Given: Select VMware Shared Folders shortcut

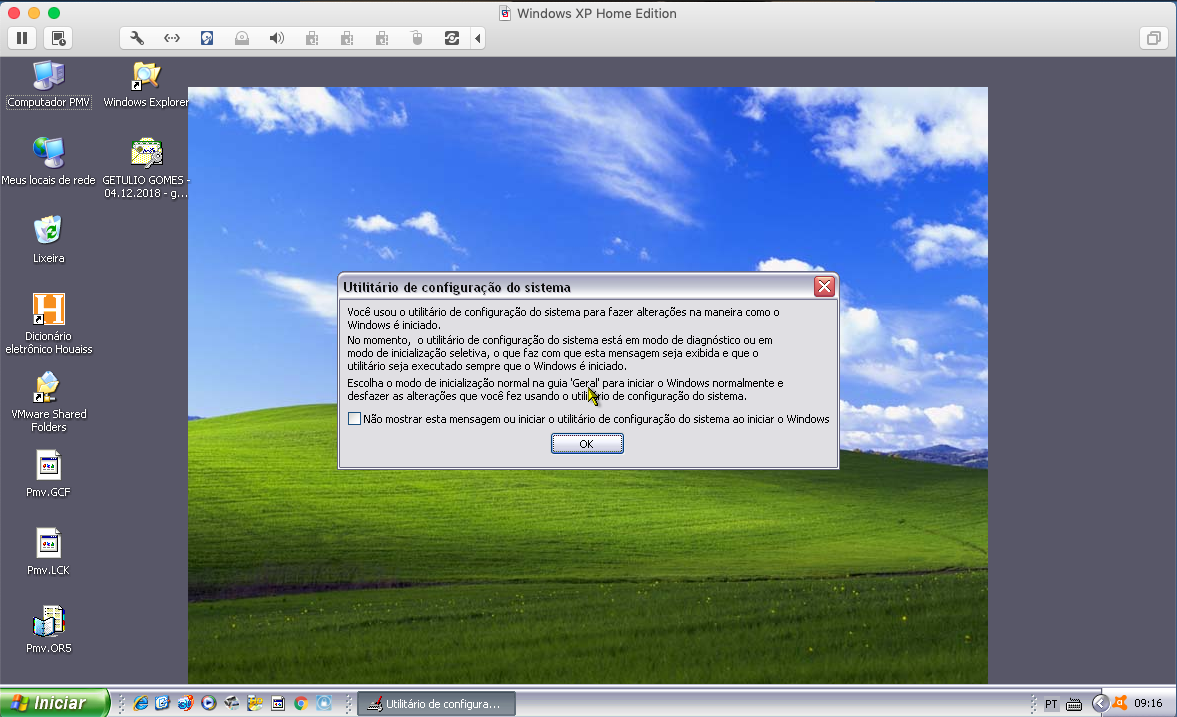Looking at the screenshot, I should [49, 402].
